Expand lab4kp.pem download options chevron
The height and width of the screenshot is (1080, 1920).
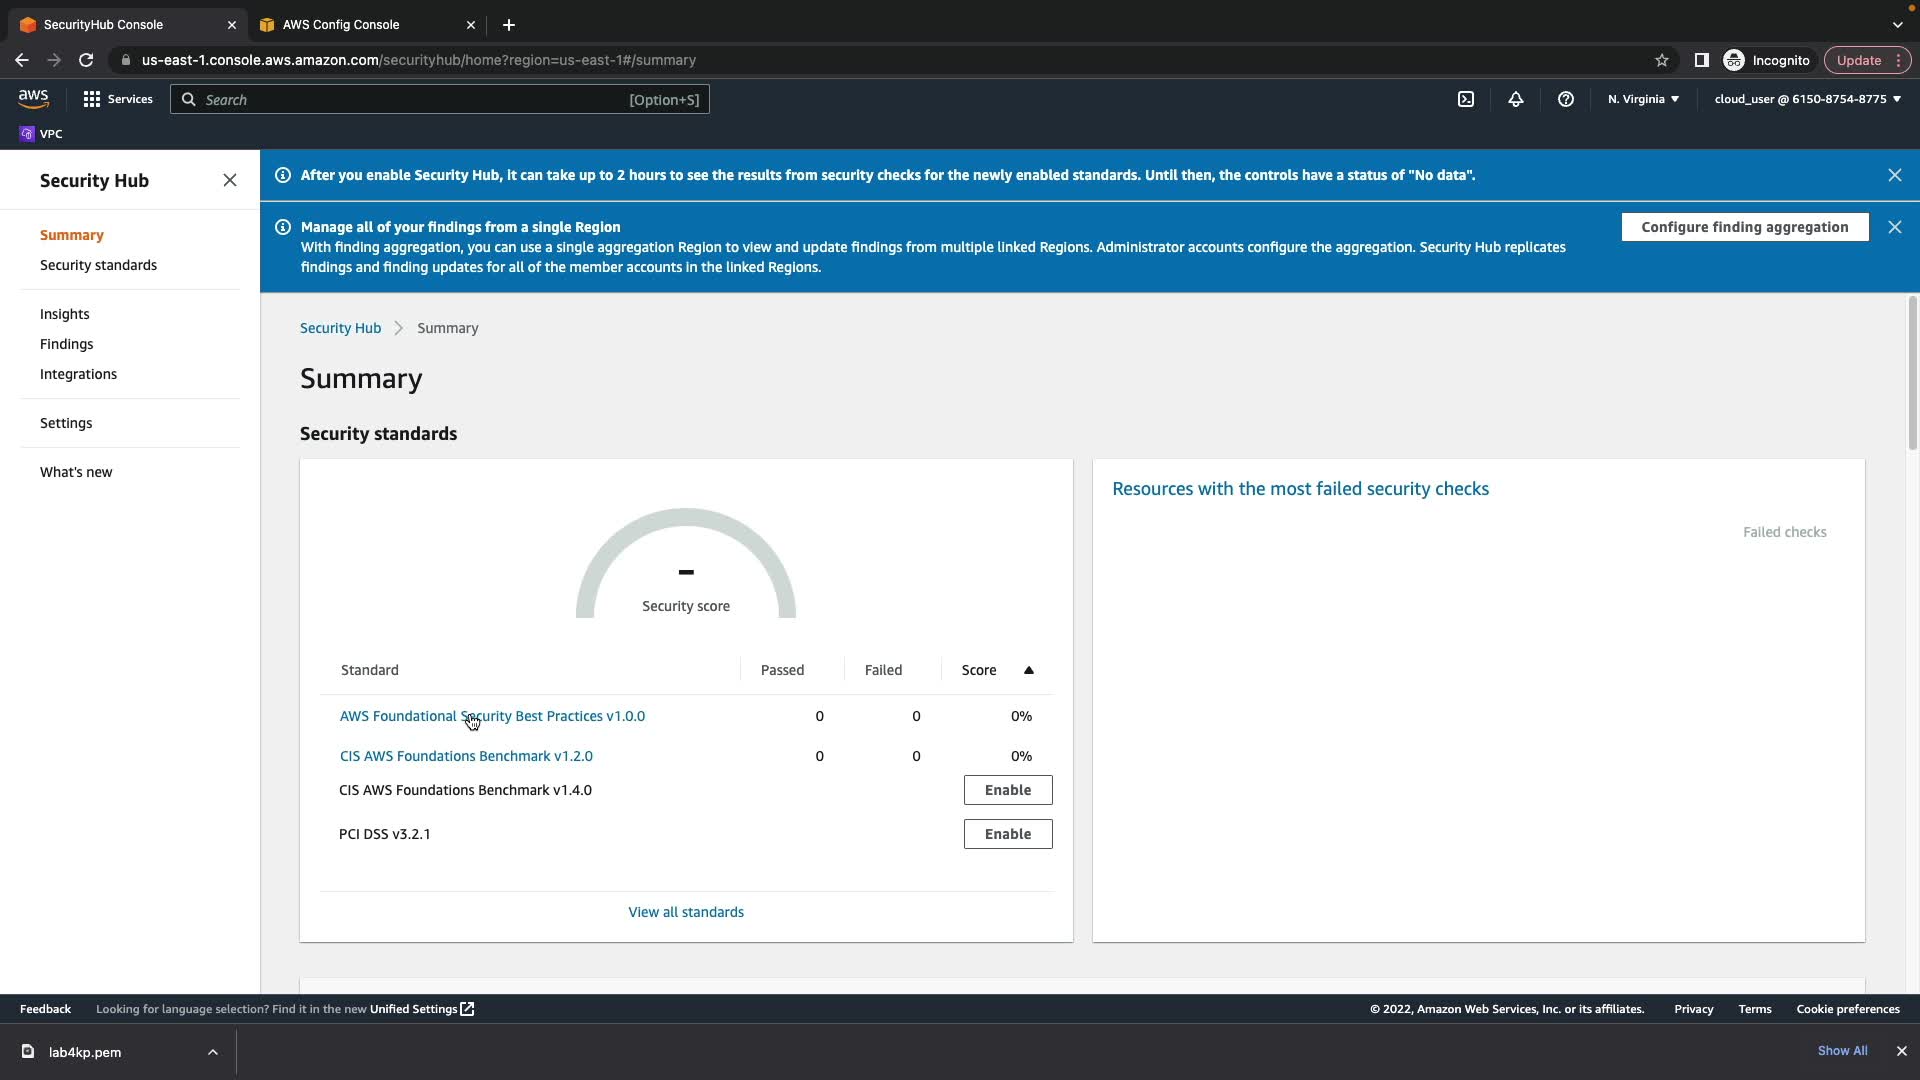[x=212, y=1052]
